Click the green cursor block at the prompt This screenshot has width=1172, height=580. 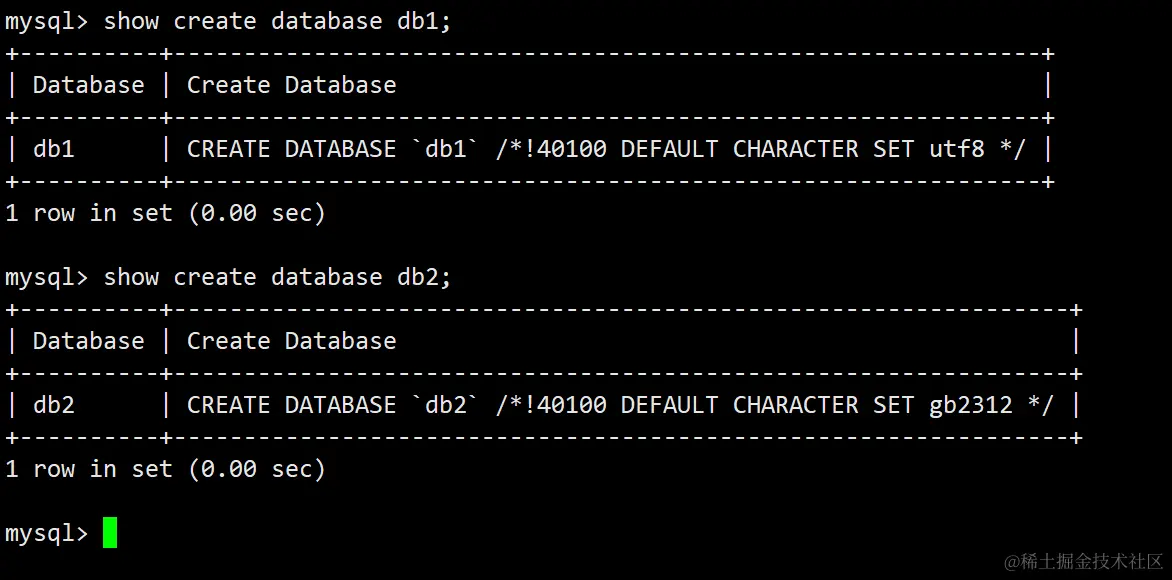coord(110,532)
